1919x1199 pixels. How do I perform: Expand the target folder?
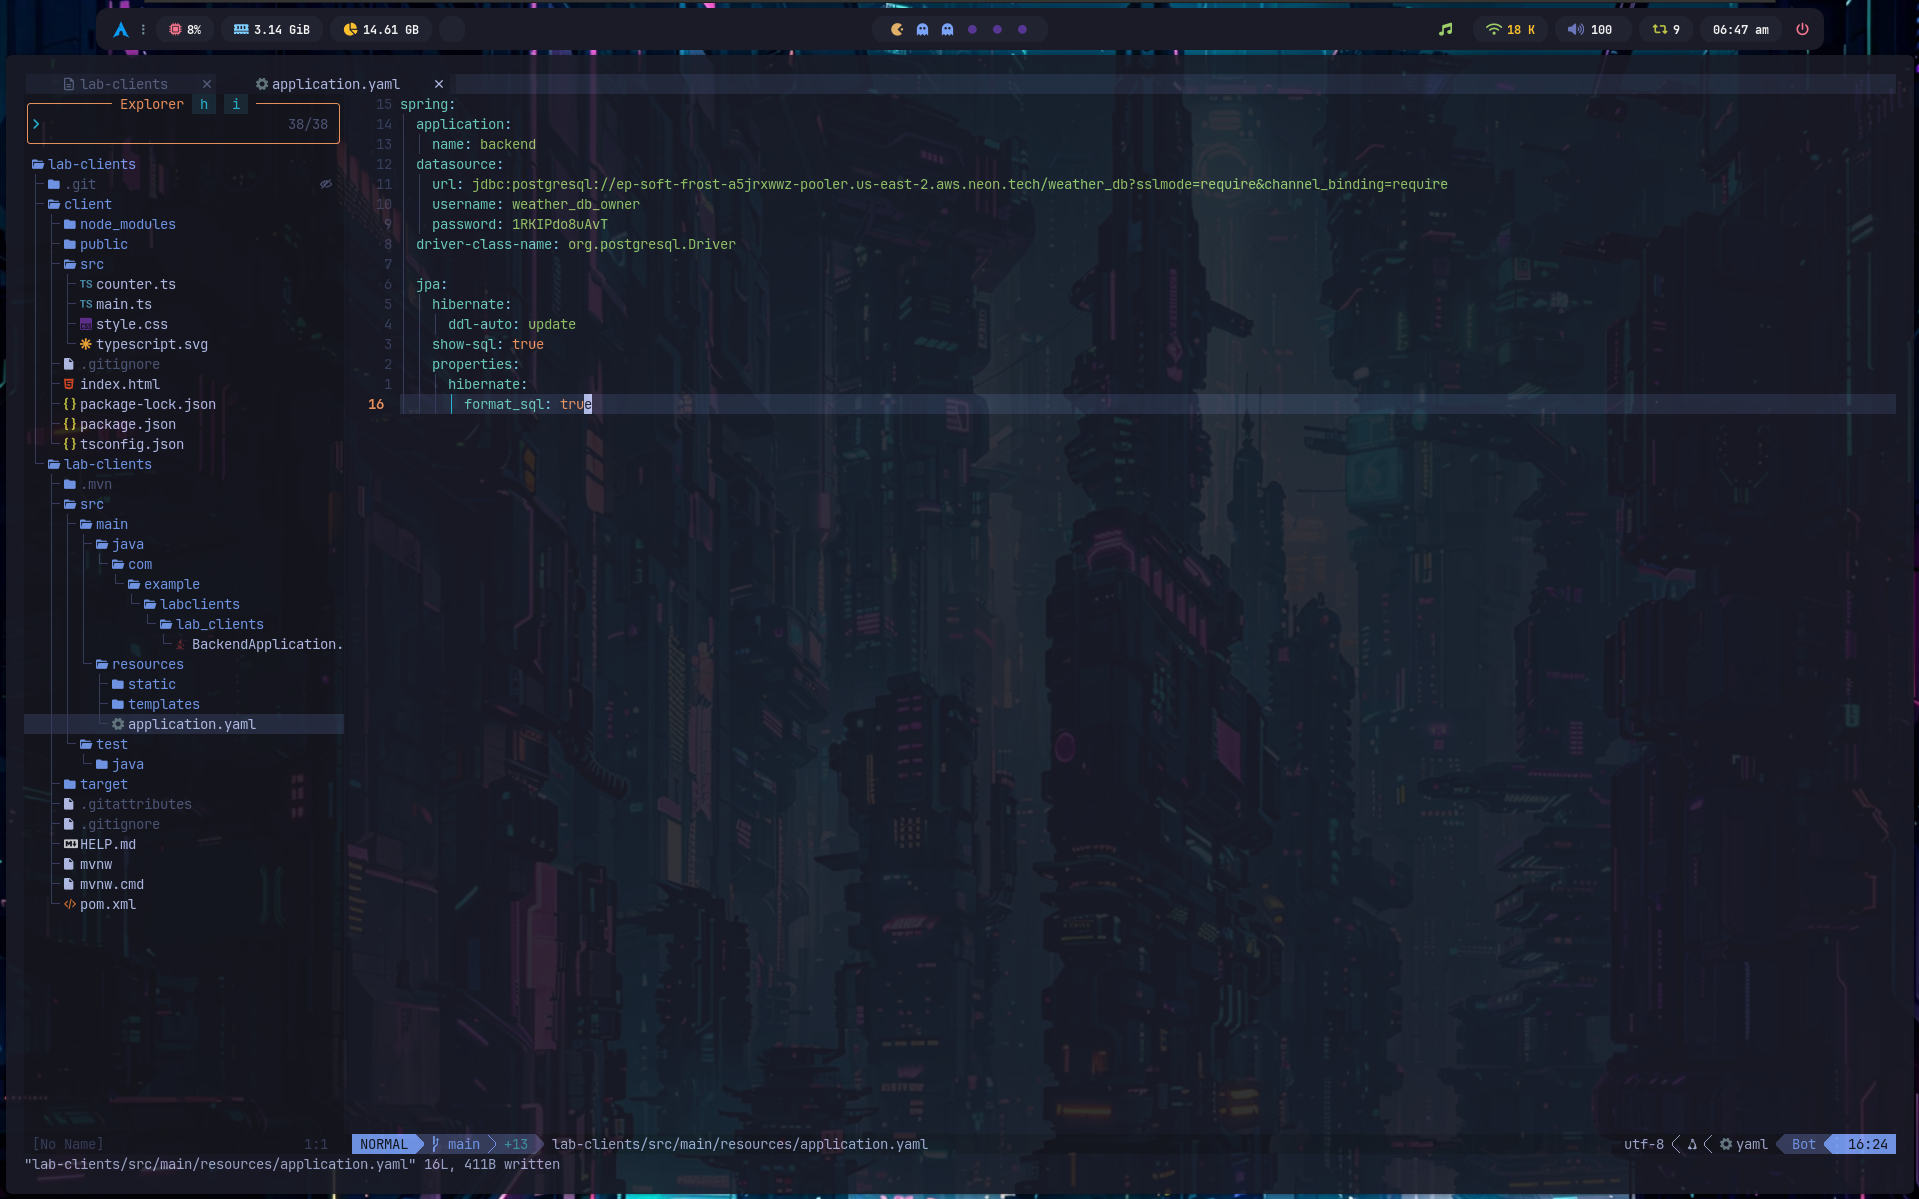click(103, 784)
